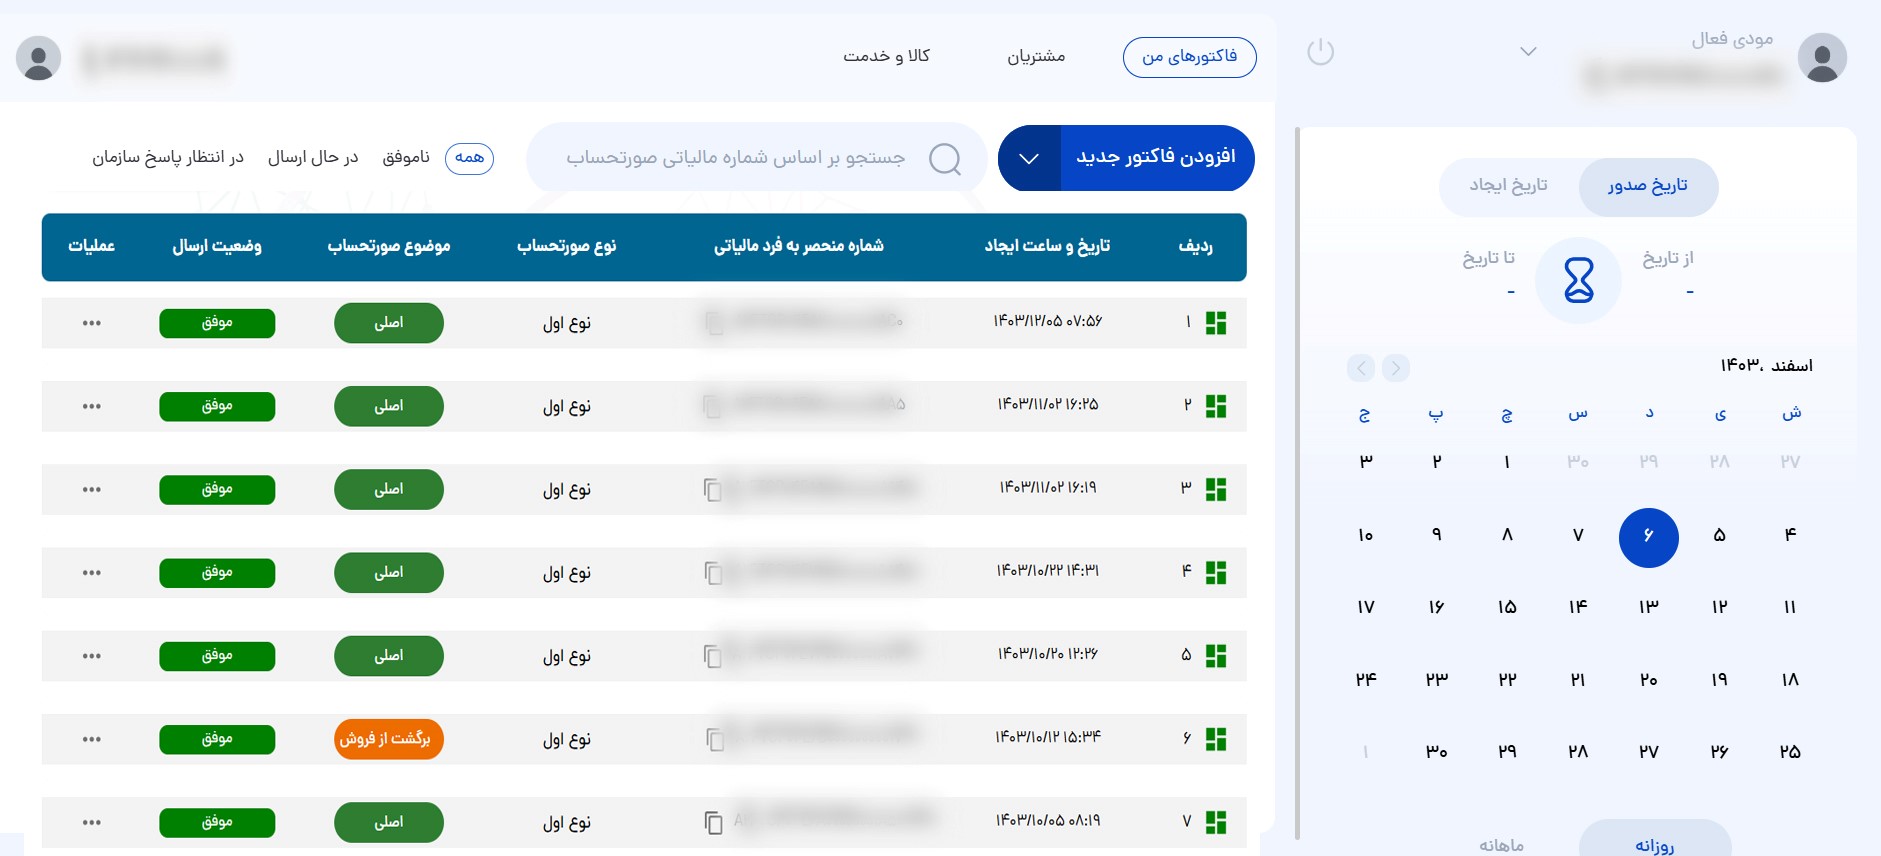Click the green grid icon in row ۷
Viewport: 1881px width, 856px height.
point(1216,822)
